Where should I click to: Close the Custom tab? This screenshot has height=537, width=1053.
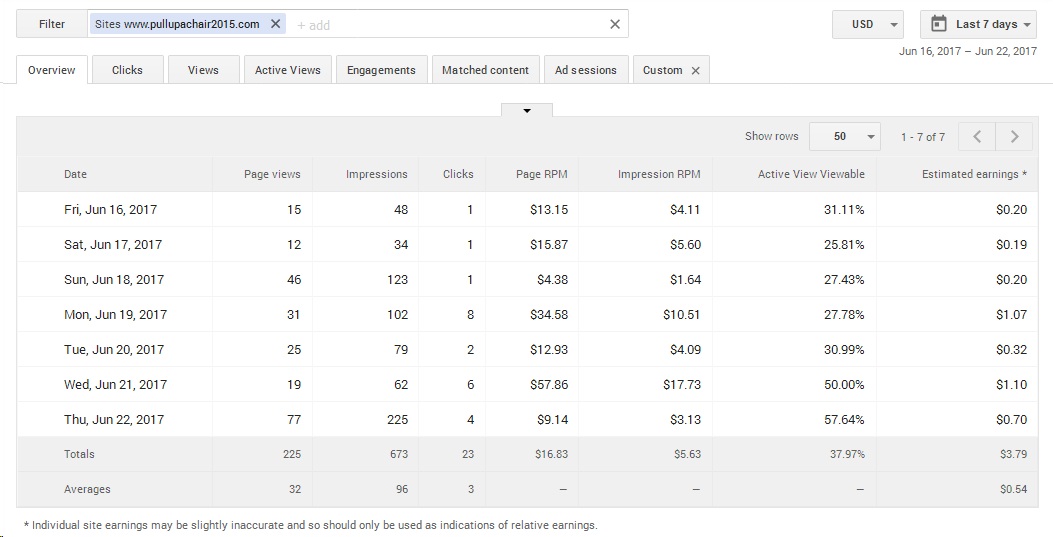coord(696,70)
